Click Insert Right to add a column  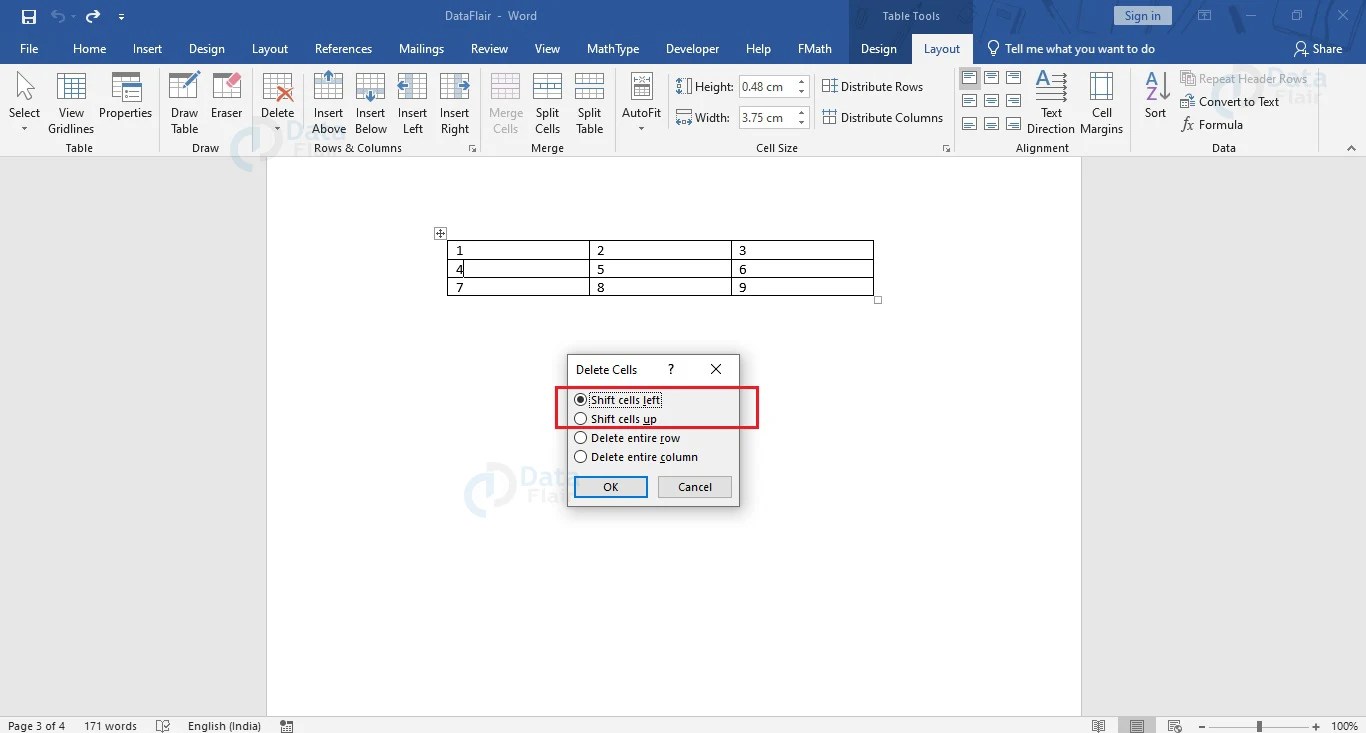(x=455, y=103)
